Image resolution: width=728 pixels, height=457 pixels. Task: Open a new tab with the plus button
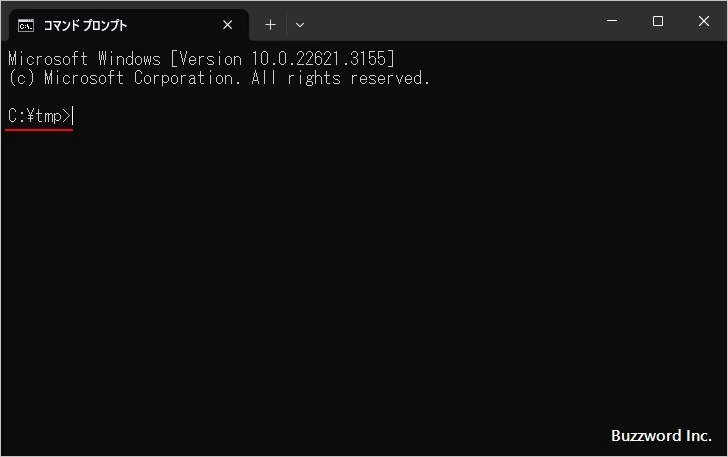coord(270,25)
